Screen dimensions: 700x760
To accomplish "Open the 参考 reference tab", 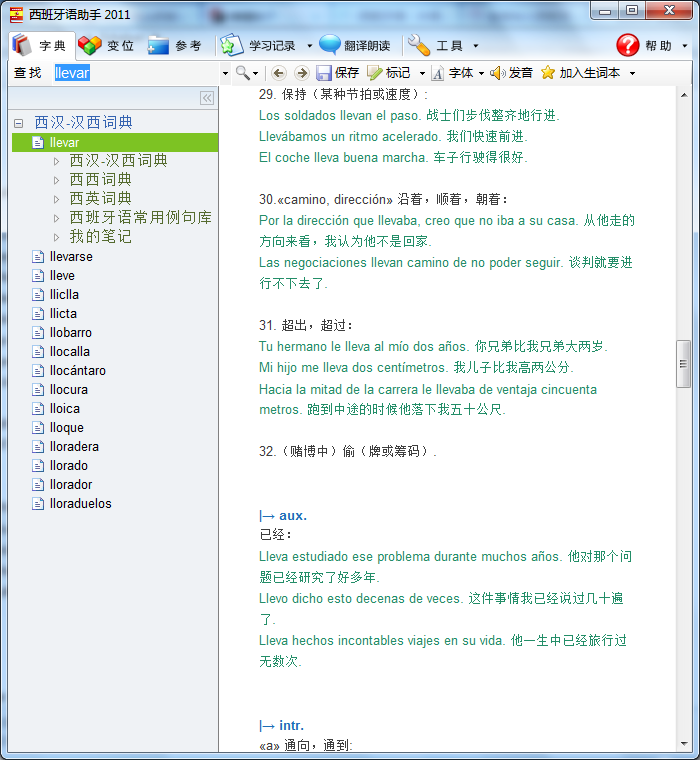I will 174,46.
